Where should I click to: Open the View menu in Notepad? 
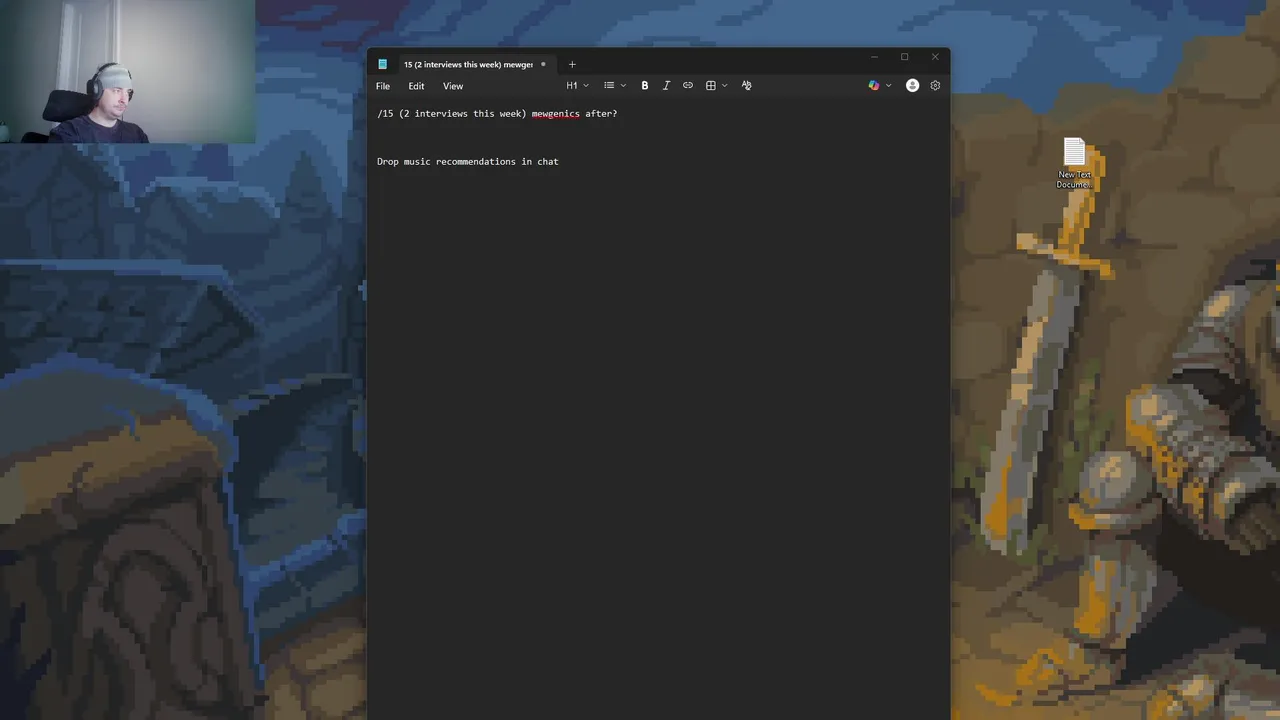pos(453,86)
